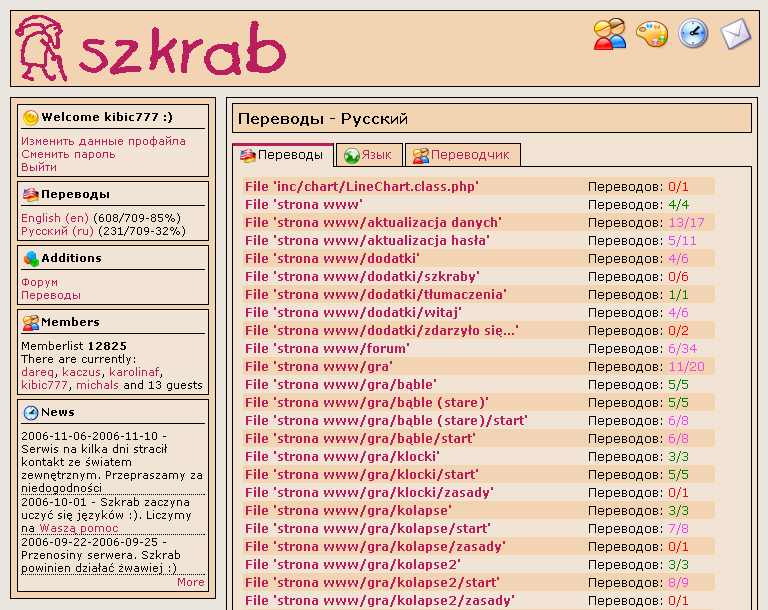Open File 'strona www/gra/kolapse2/start'
768x610 pixels.
pyautogui.click(x=372, y=583)
